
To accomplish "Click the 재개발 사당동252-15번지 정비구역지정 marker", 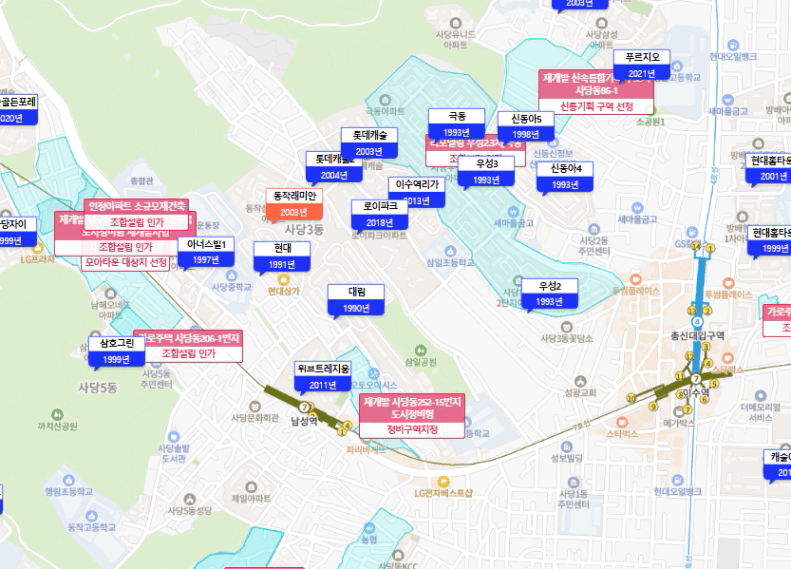I will pos(412,416).
